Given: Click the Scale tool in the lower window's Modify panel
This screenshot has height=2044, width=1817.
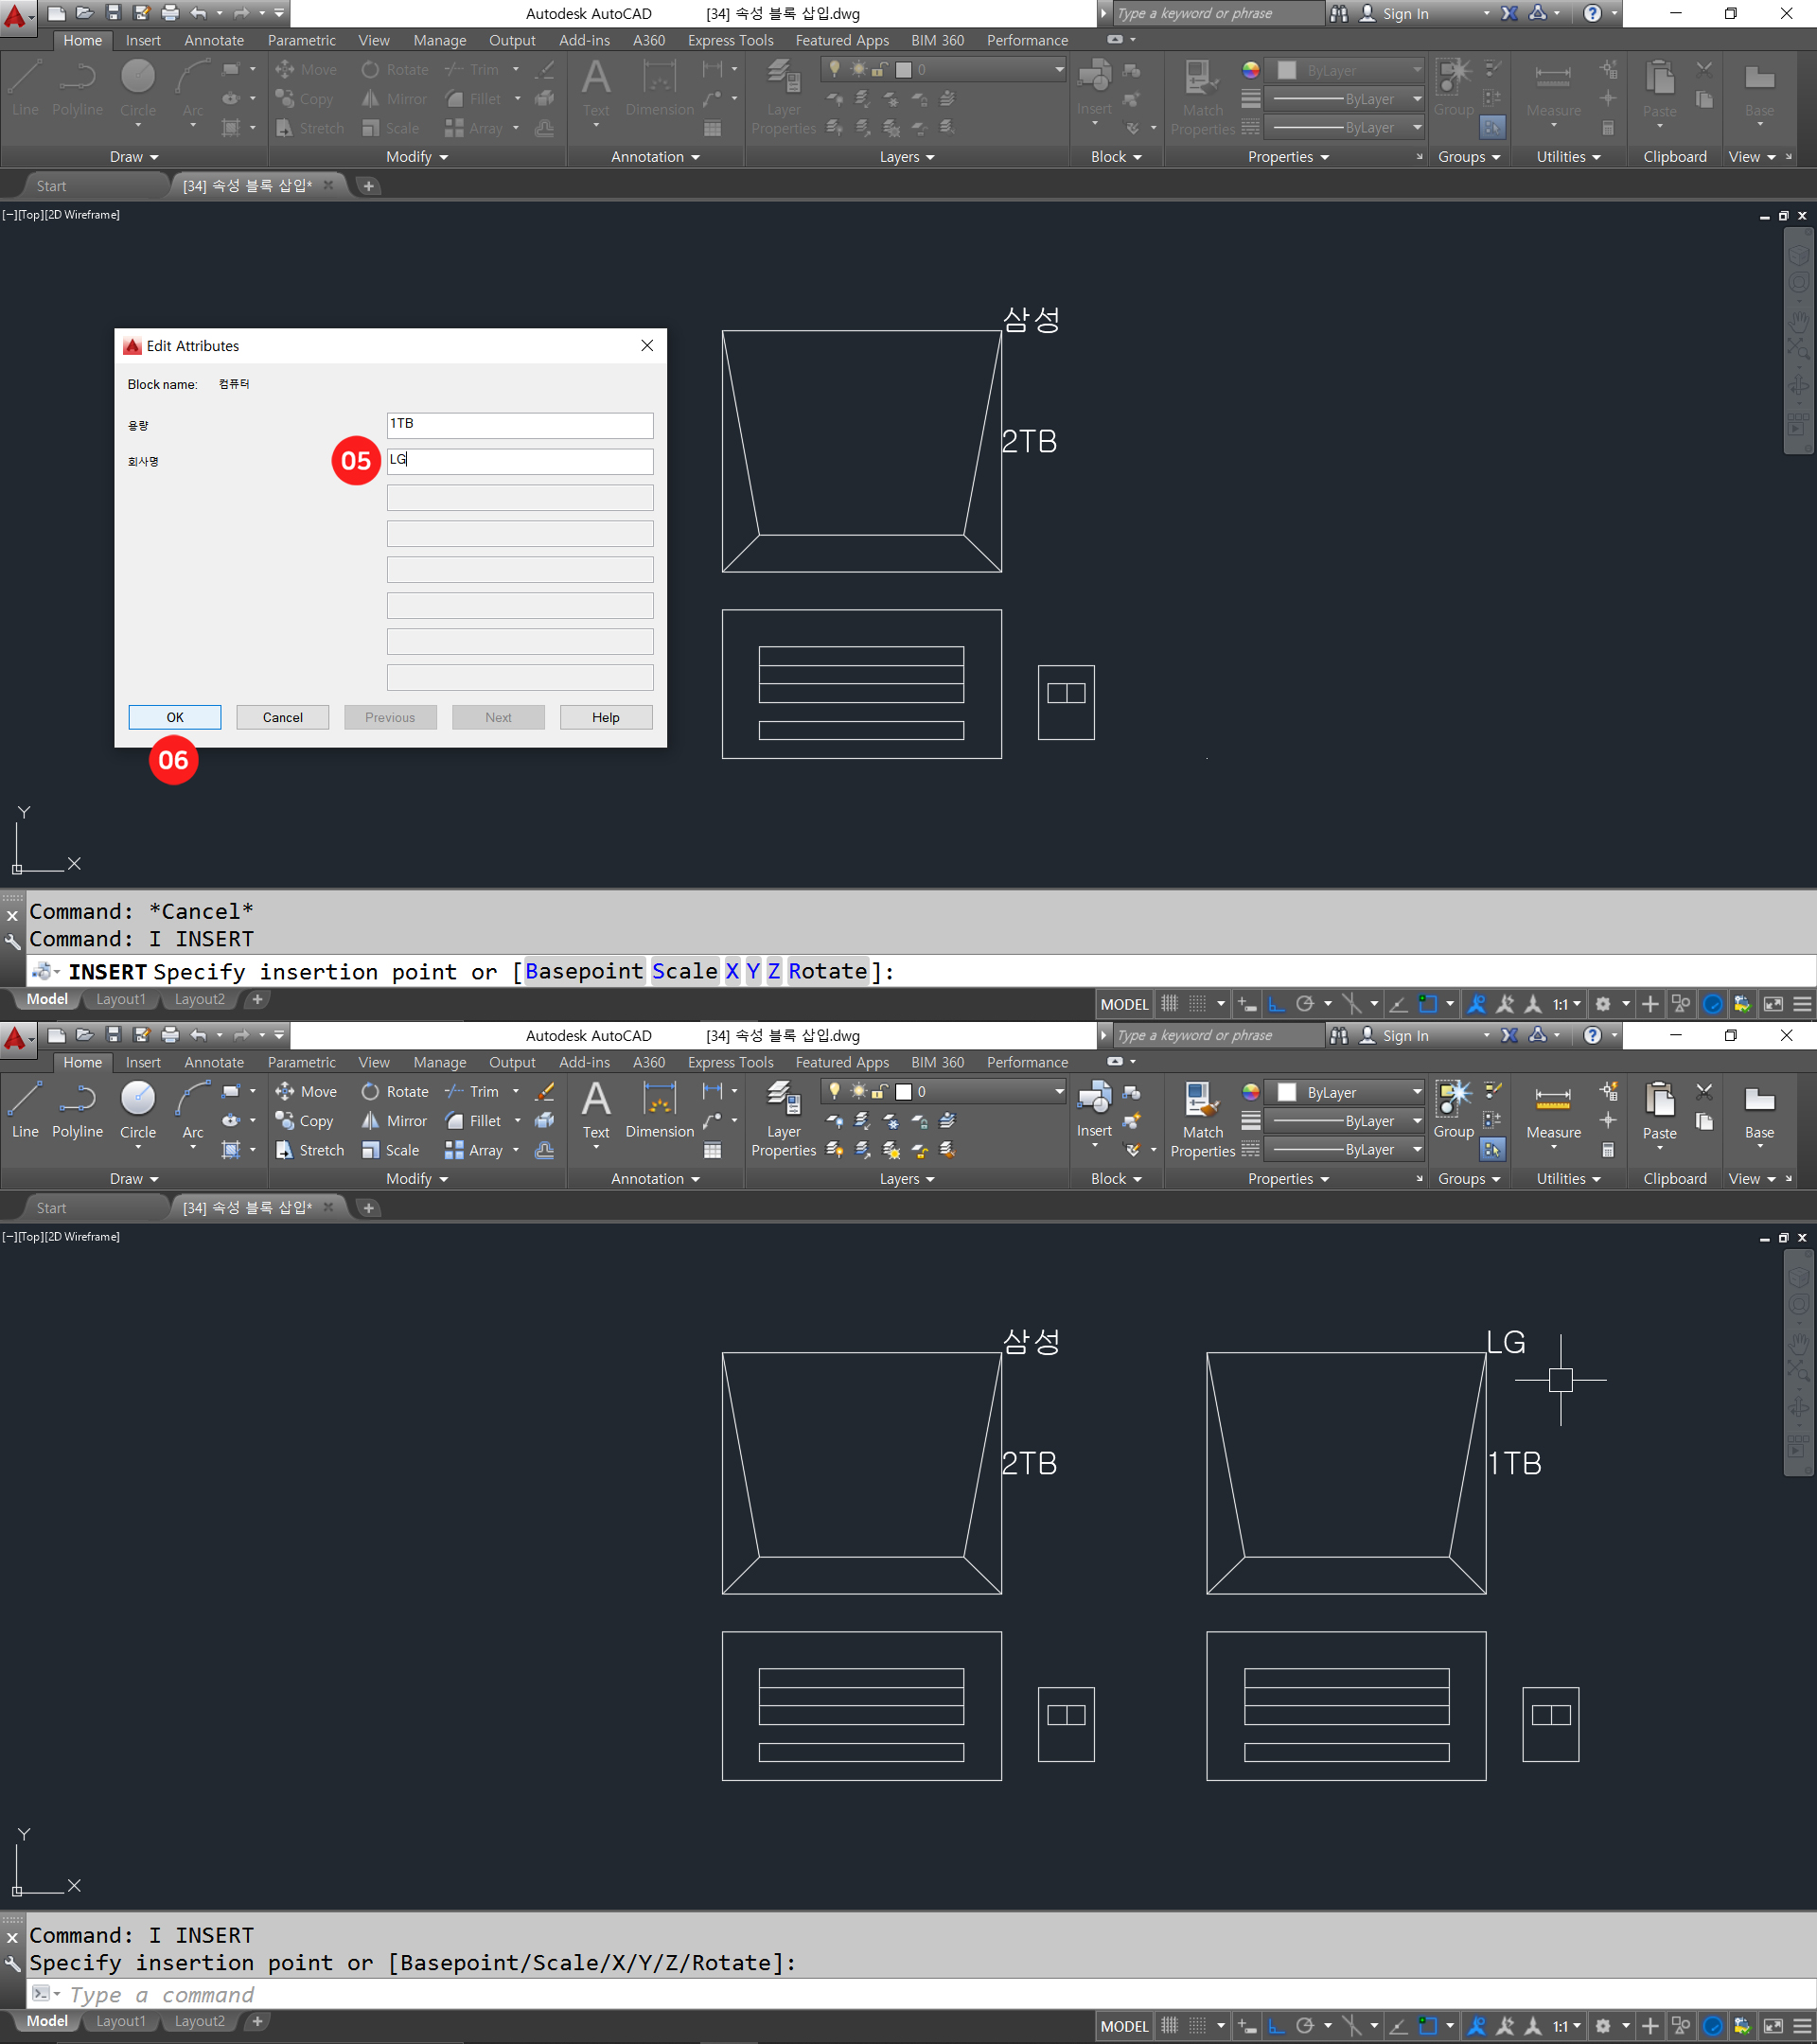Looking at the screenshot, I should point(391,1150).
